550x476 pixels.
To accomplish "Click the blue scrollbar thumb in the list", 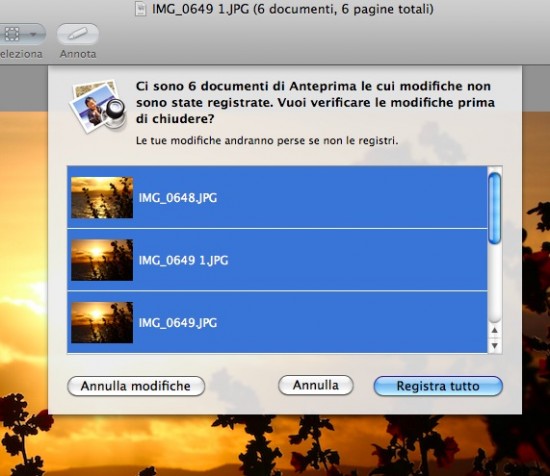I will click(x=495, y=208).
